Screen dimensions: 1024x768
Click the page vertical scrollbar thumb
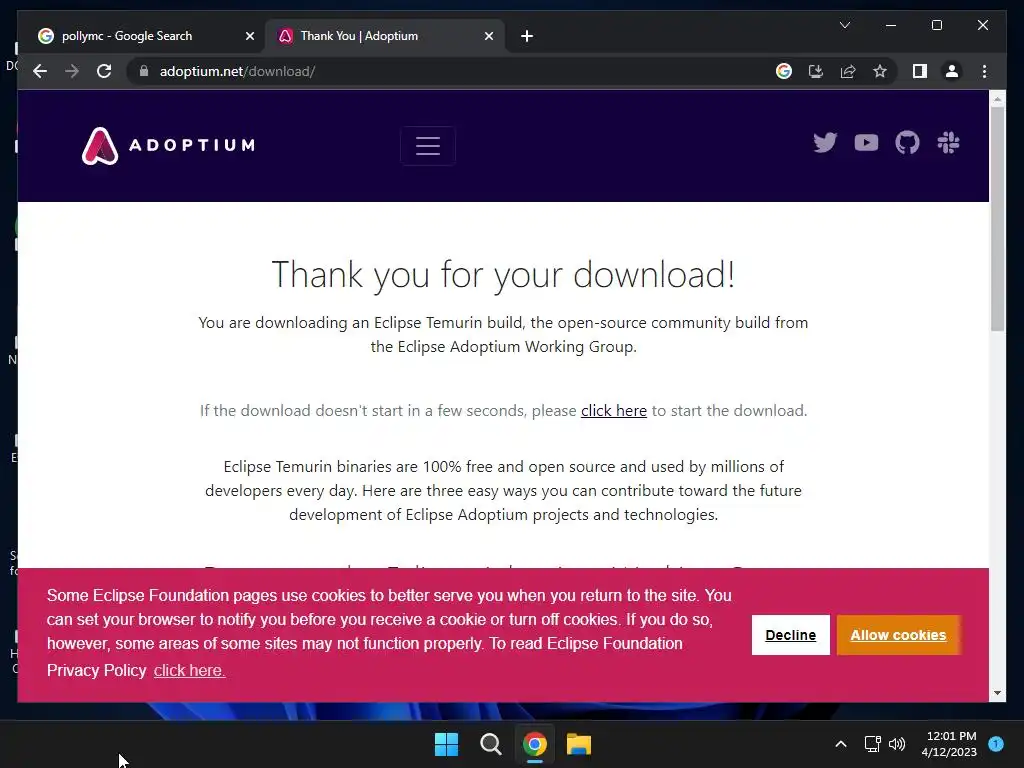(x=997, y=218)
